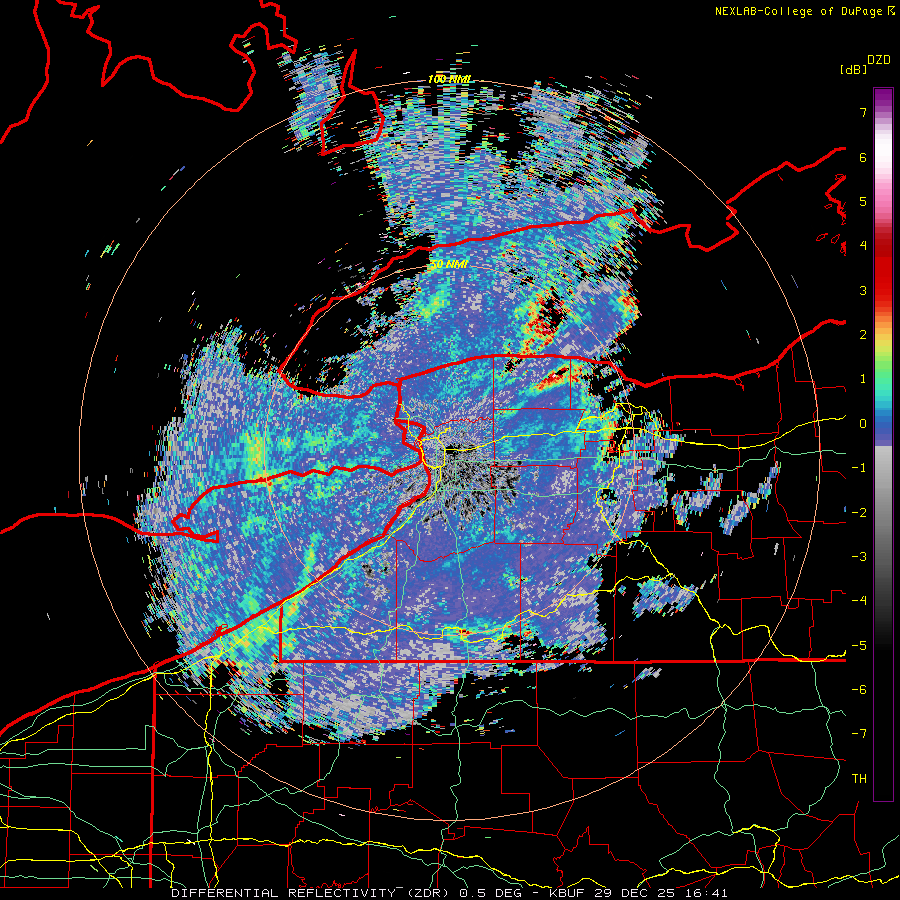Click the -7 value on the color scale
The image size is (900, 900).
[859, 734]
